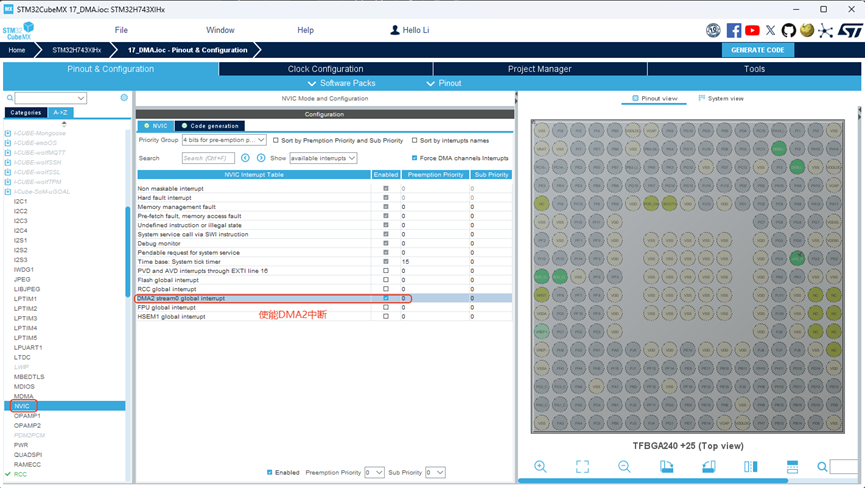Image resolution: width=865 pixels, height=488 pixels.
Task: Open the bottom Preemption Priority dropdown
Action: (375, 473)
